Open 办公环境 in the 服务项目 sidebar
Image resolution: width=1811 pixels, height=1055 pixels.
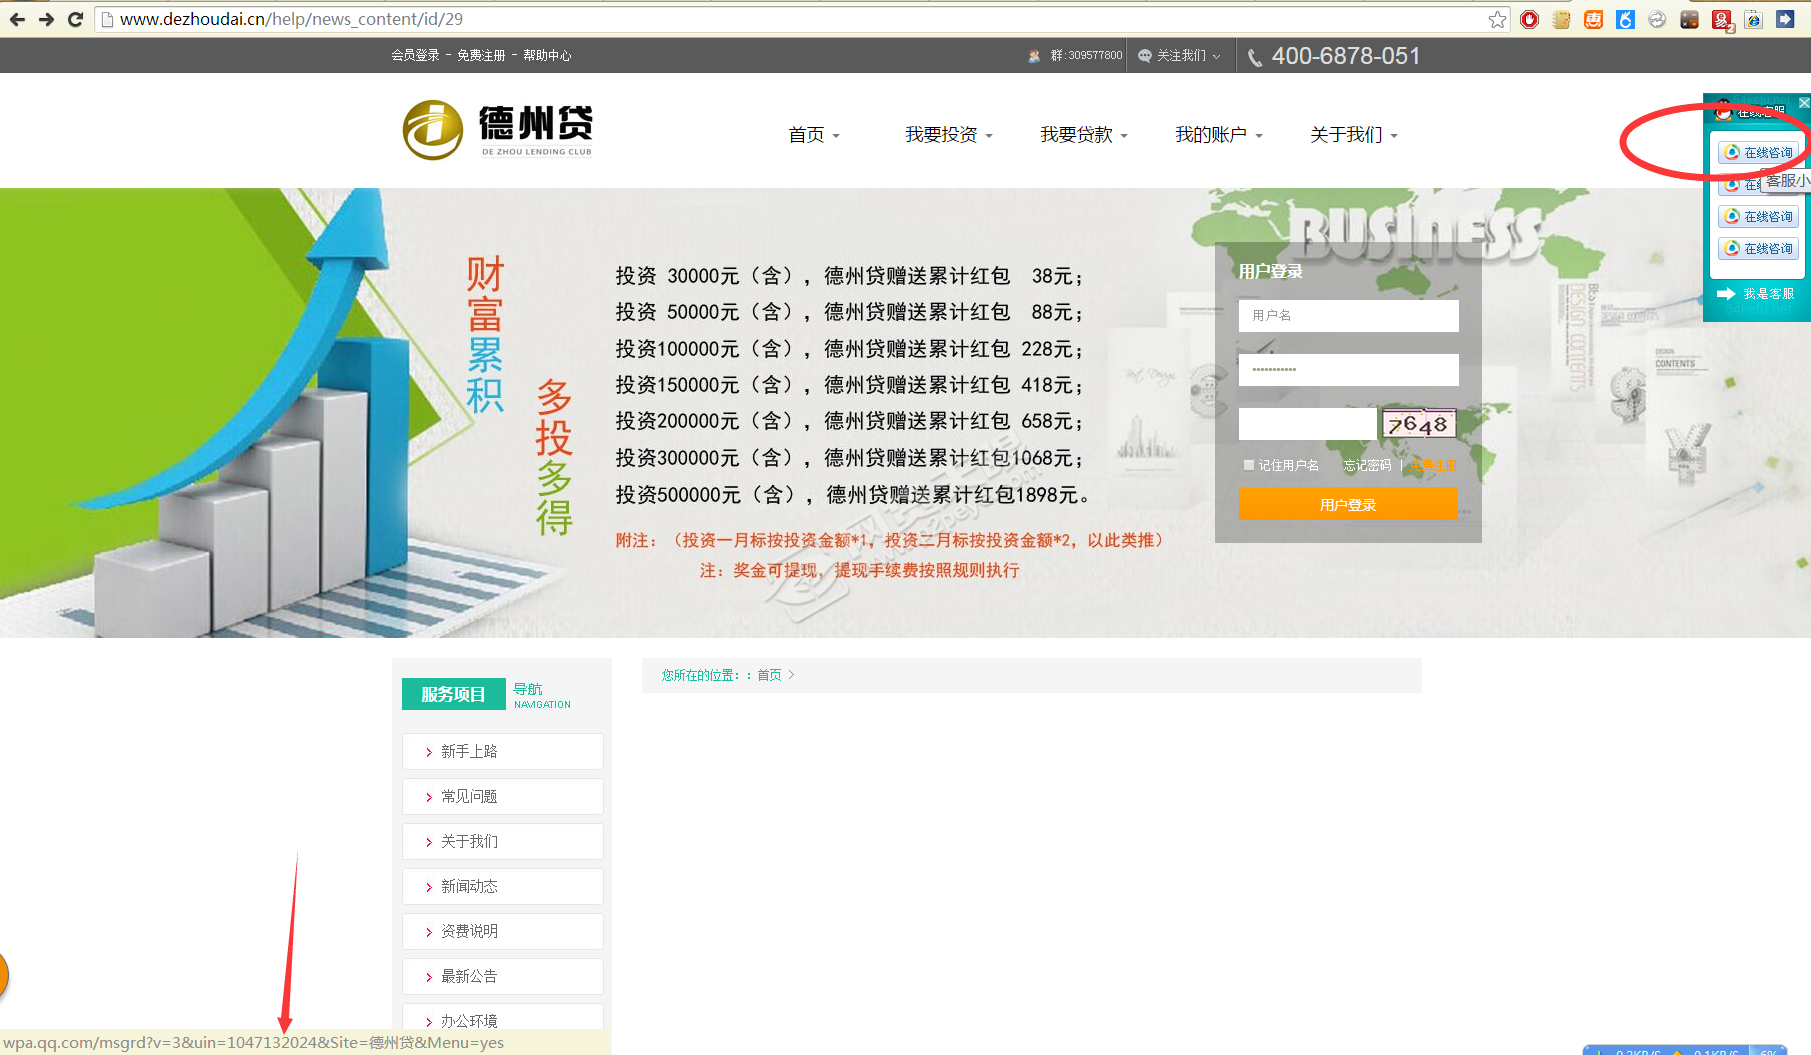pos(503,1017)
